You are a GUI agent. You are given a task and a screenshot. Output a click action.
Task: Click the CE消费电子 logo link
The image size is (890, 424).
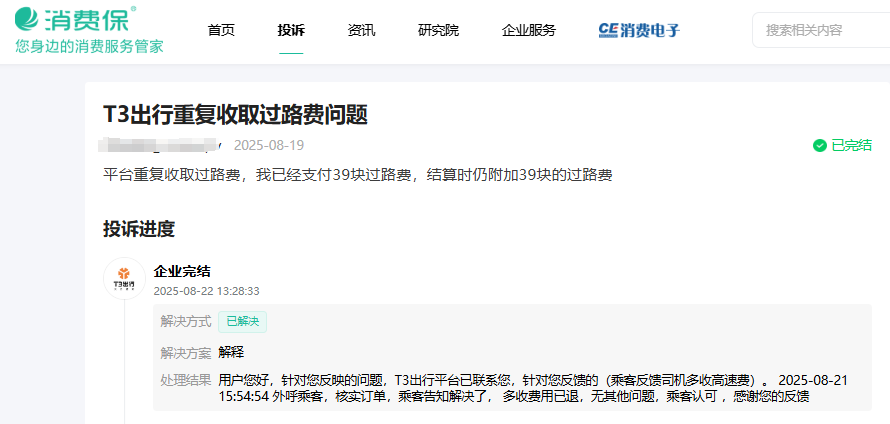pyautogui.click(x=639, y=30)
